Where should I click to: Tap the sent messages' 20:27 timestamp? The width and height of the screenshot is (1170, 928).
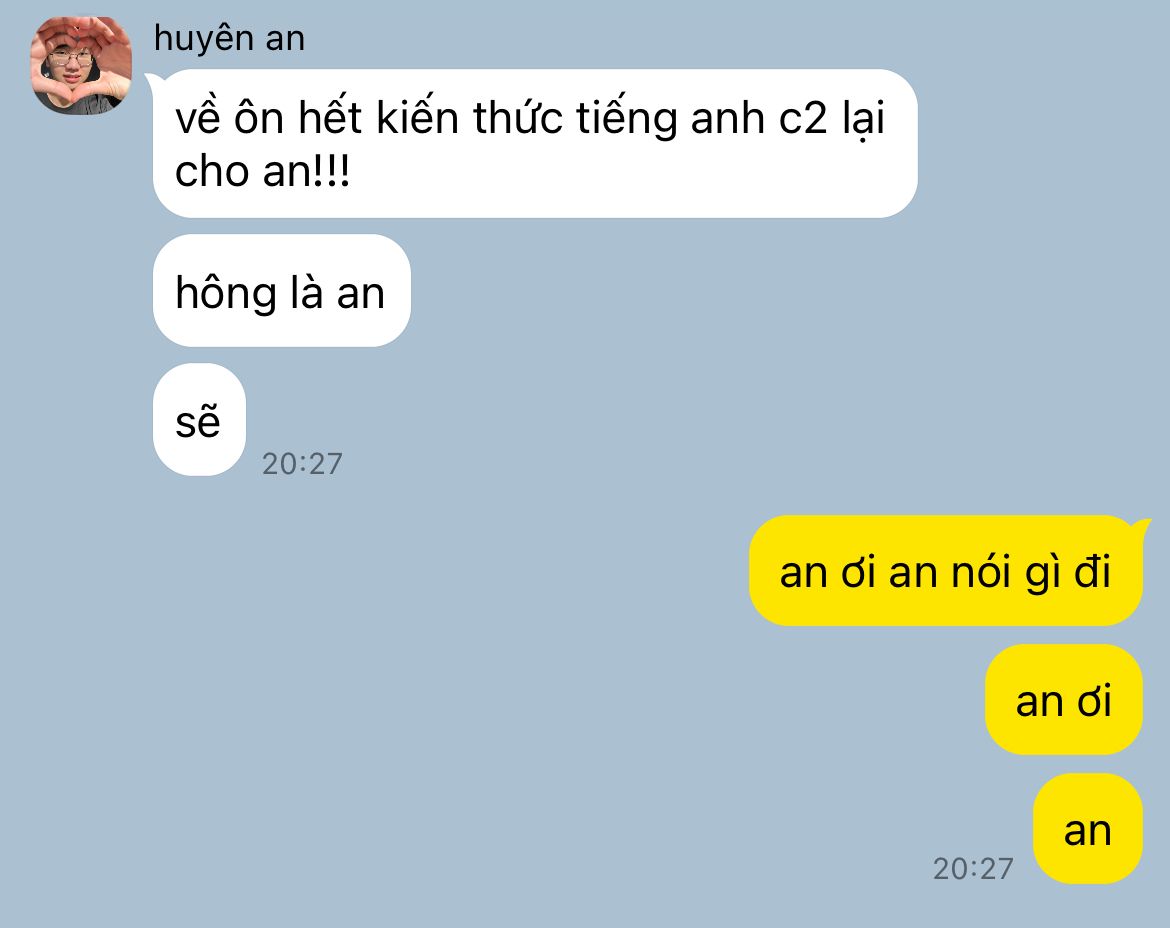(x=973, y=868)
